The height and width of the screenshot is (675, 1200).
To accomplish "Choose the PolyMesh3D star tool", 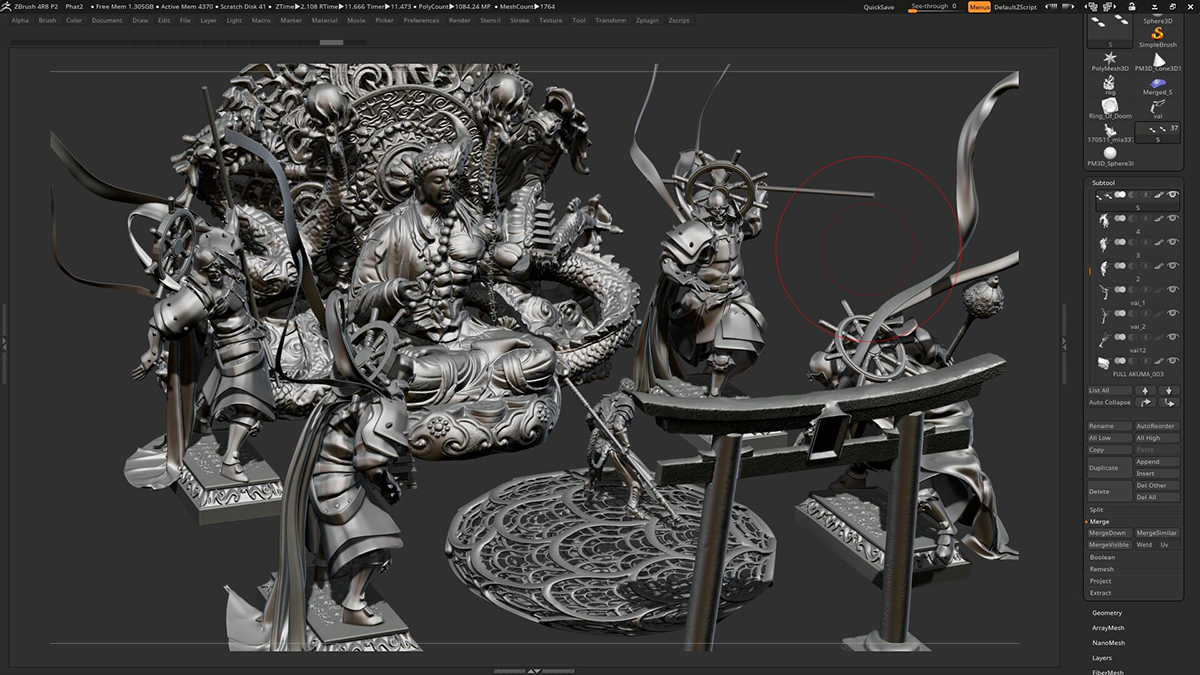I will [1109, 58].
